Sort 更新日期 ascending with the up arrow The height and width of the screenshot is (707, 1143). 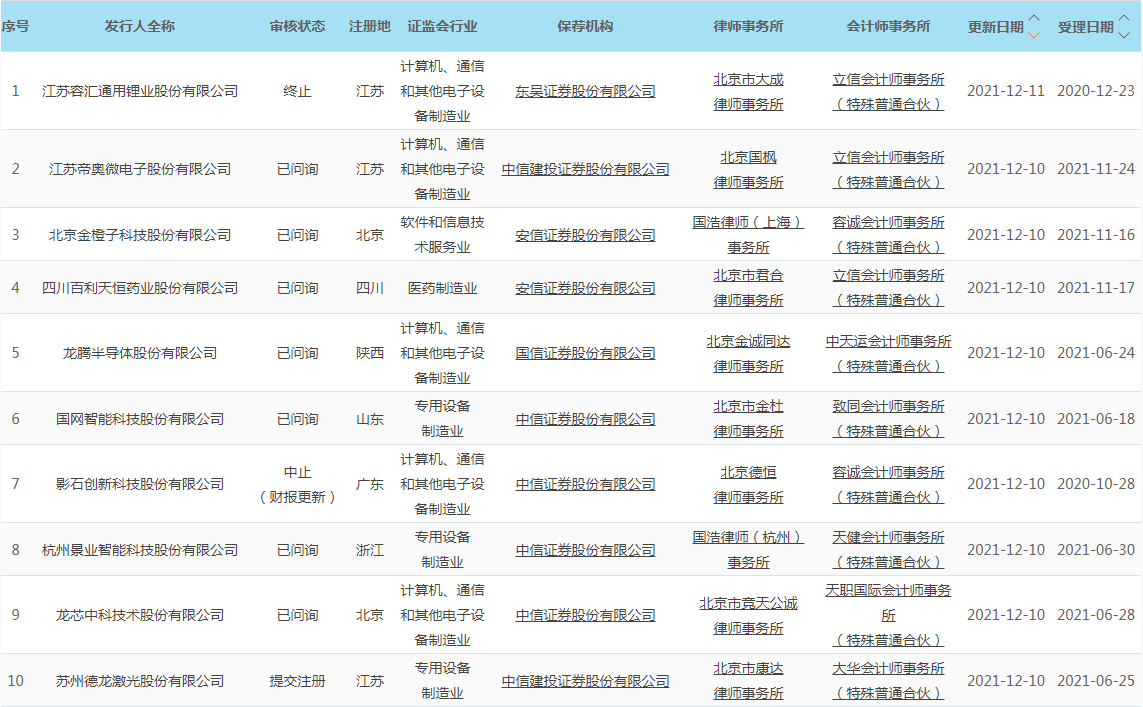pos(1034,18)
